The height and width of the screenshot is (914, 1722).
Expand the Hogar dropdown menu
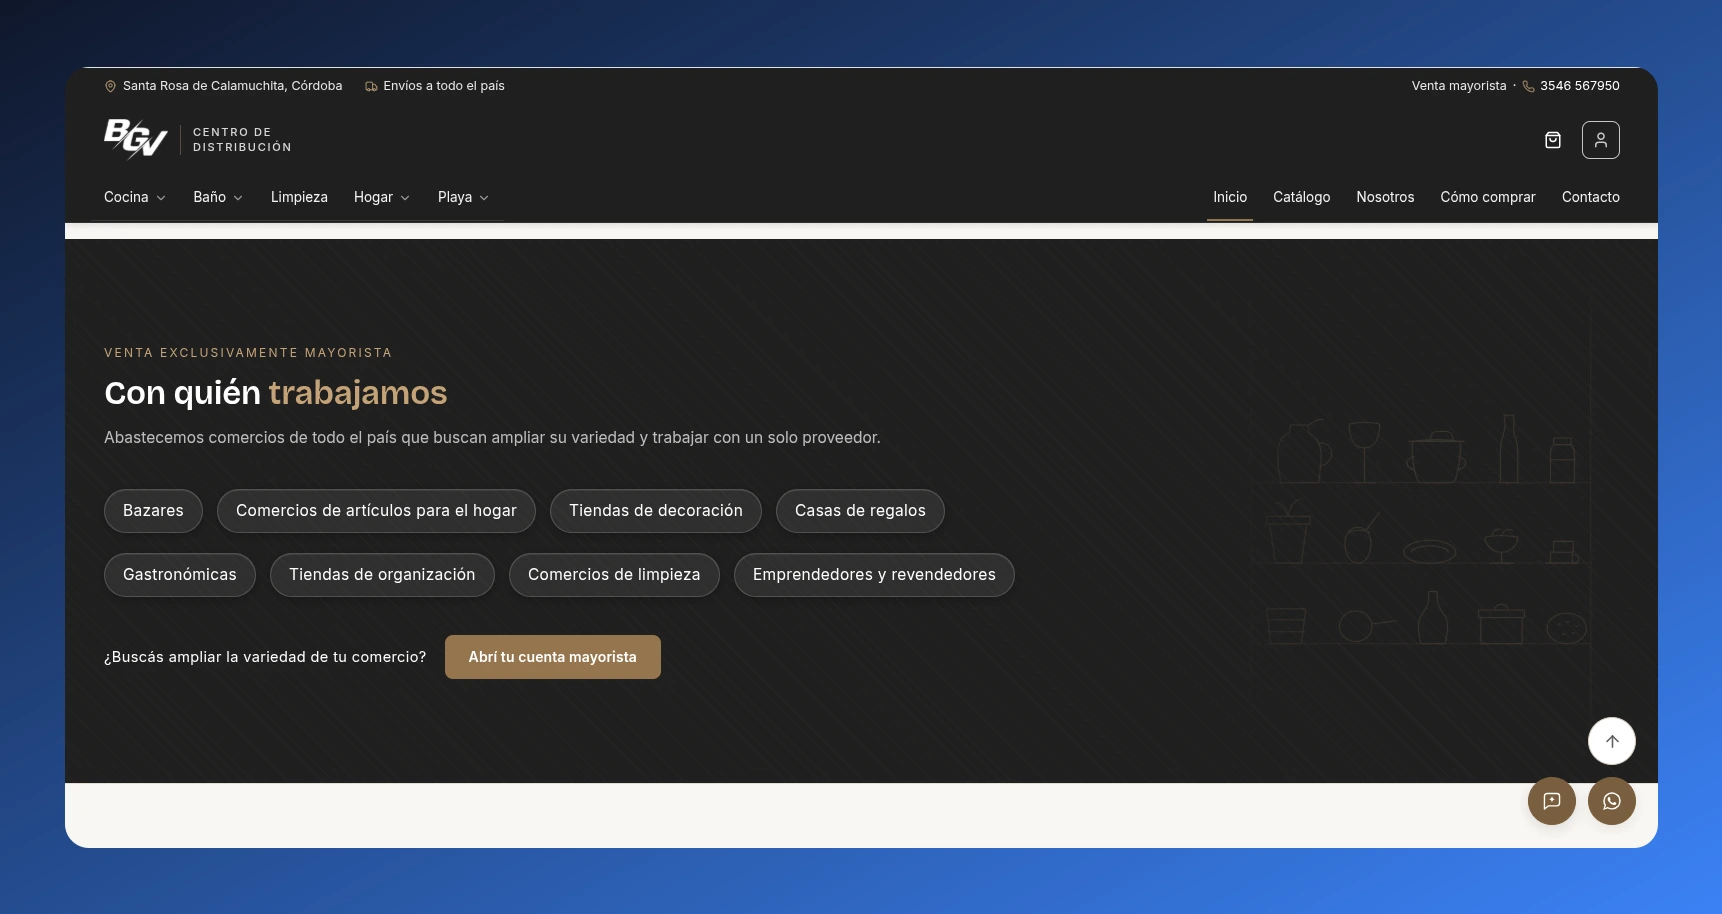tap(382, 197)
